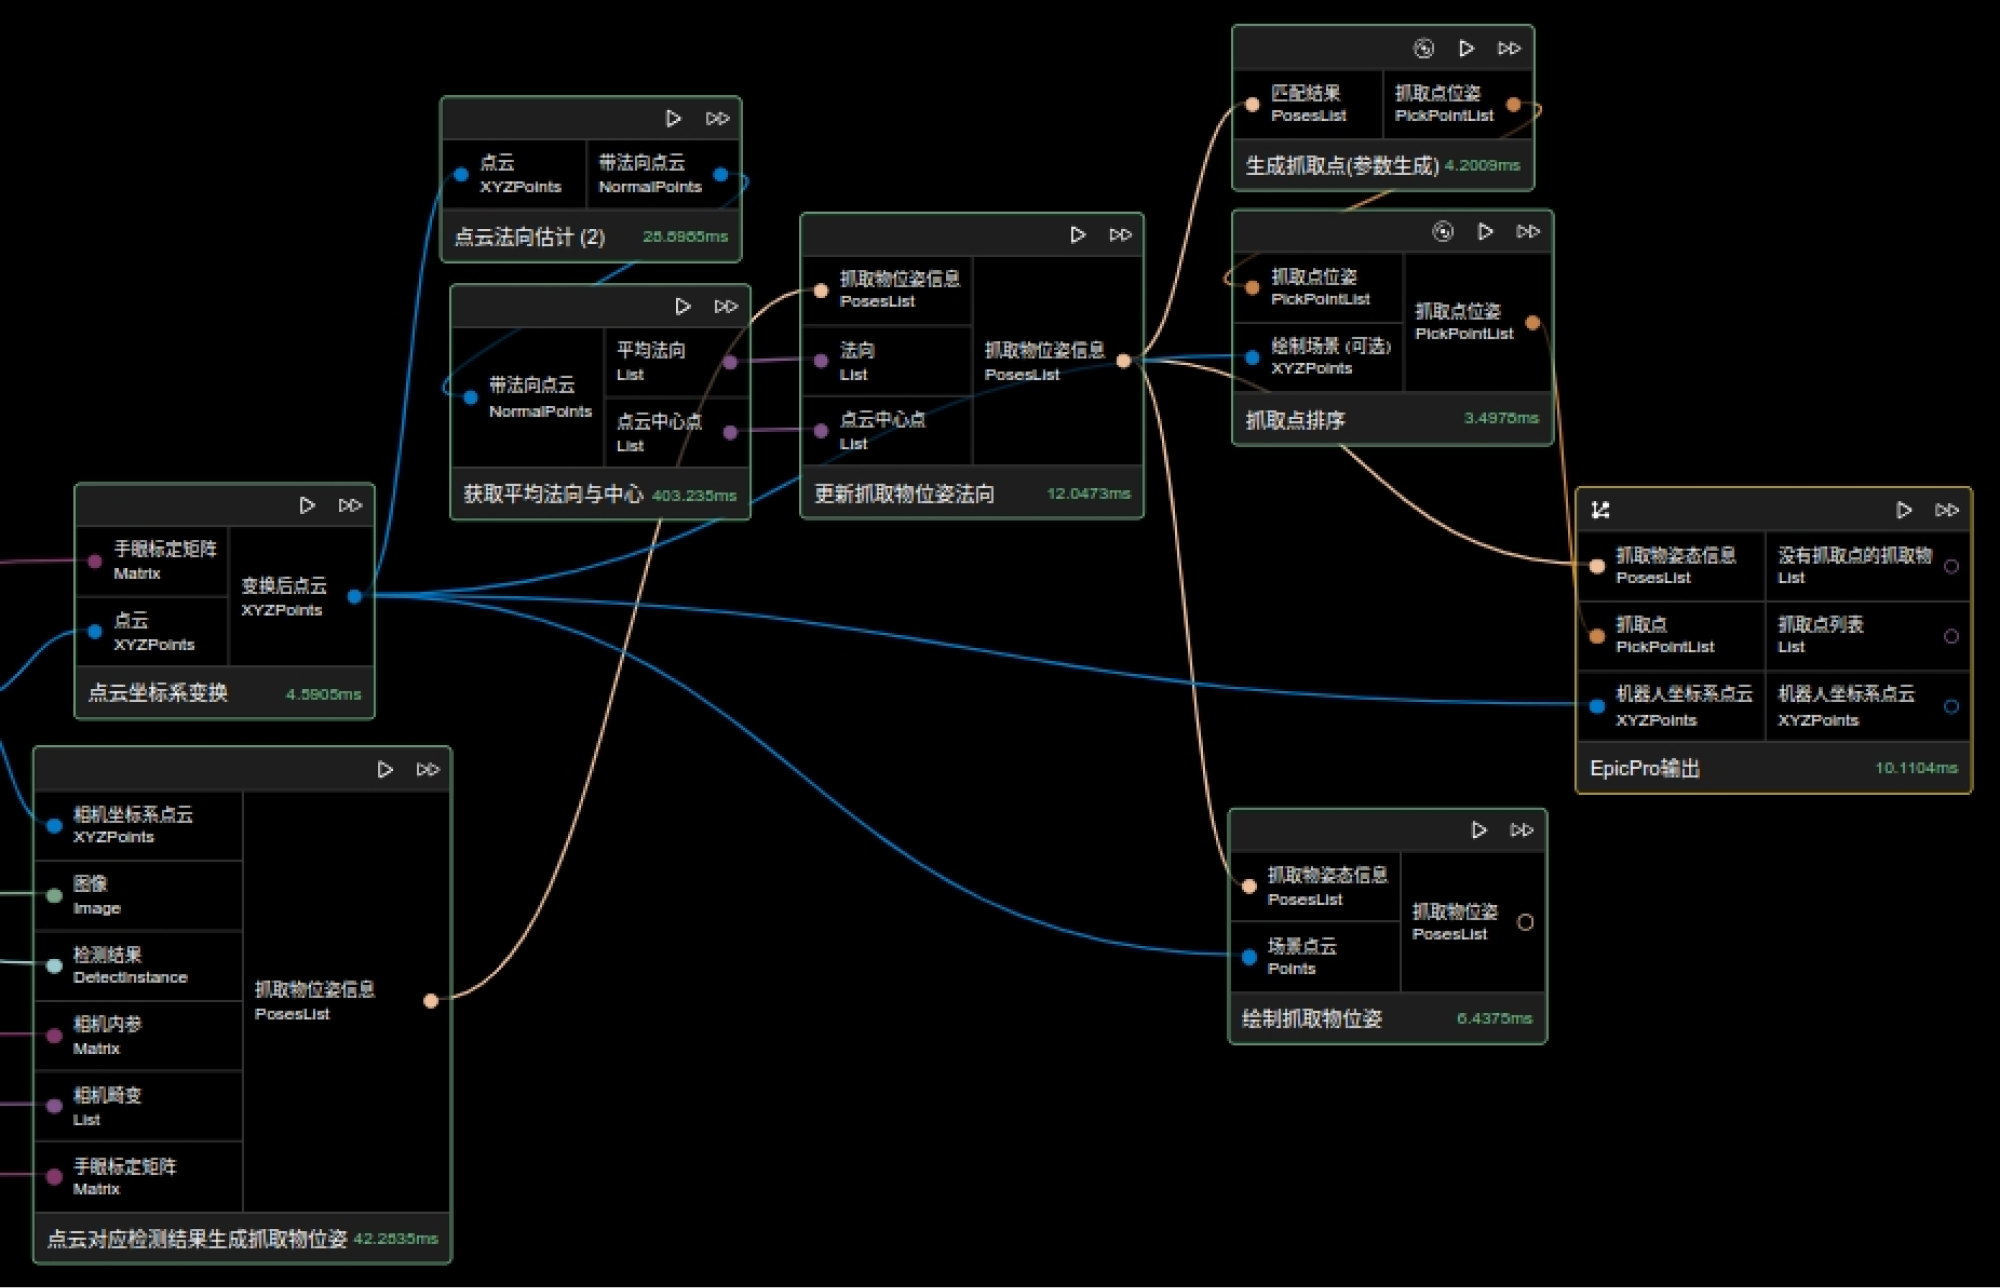Viewport: 2000px width, 1288px height.
Task: Click the 场景点云 Points blue input port
Action: tap(1249, 957)
